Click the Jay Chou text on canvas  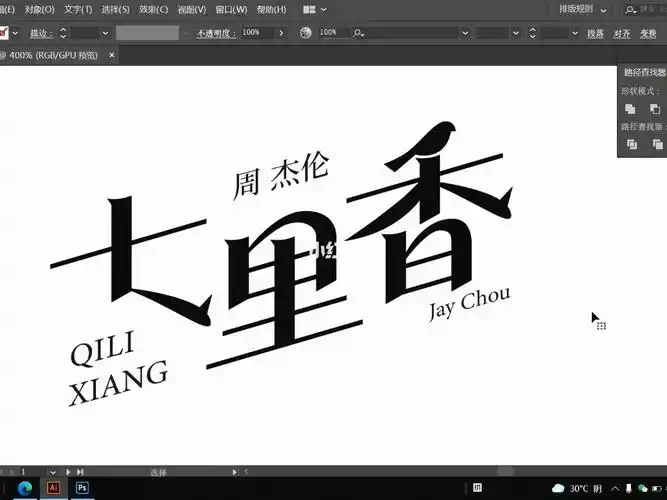(x=469, y=302)
